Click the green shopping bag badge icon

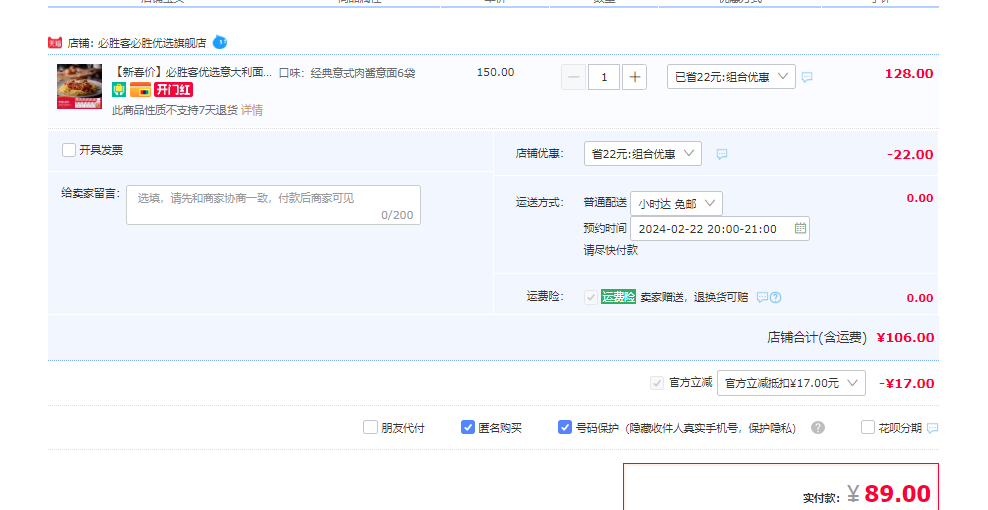tap(119, 90)
